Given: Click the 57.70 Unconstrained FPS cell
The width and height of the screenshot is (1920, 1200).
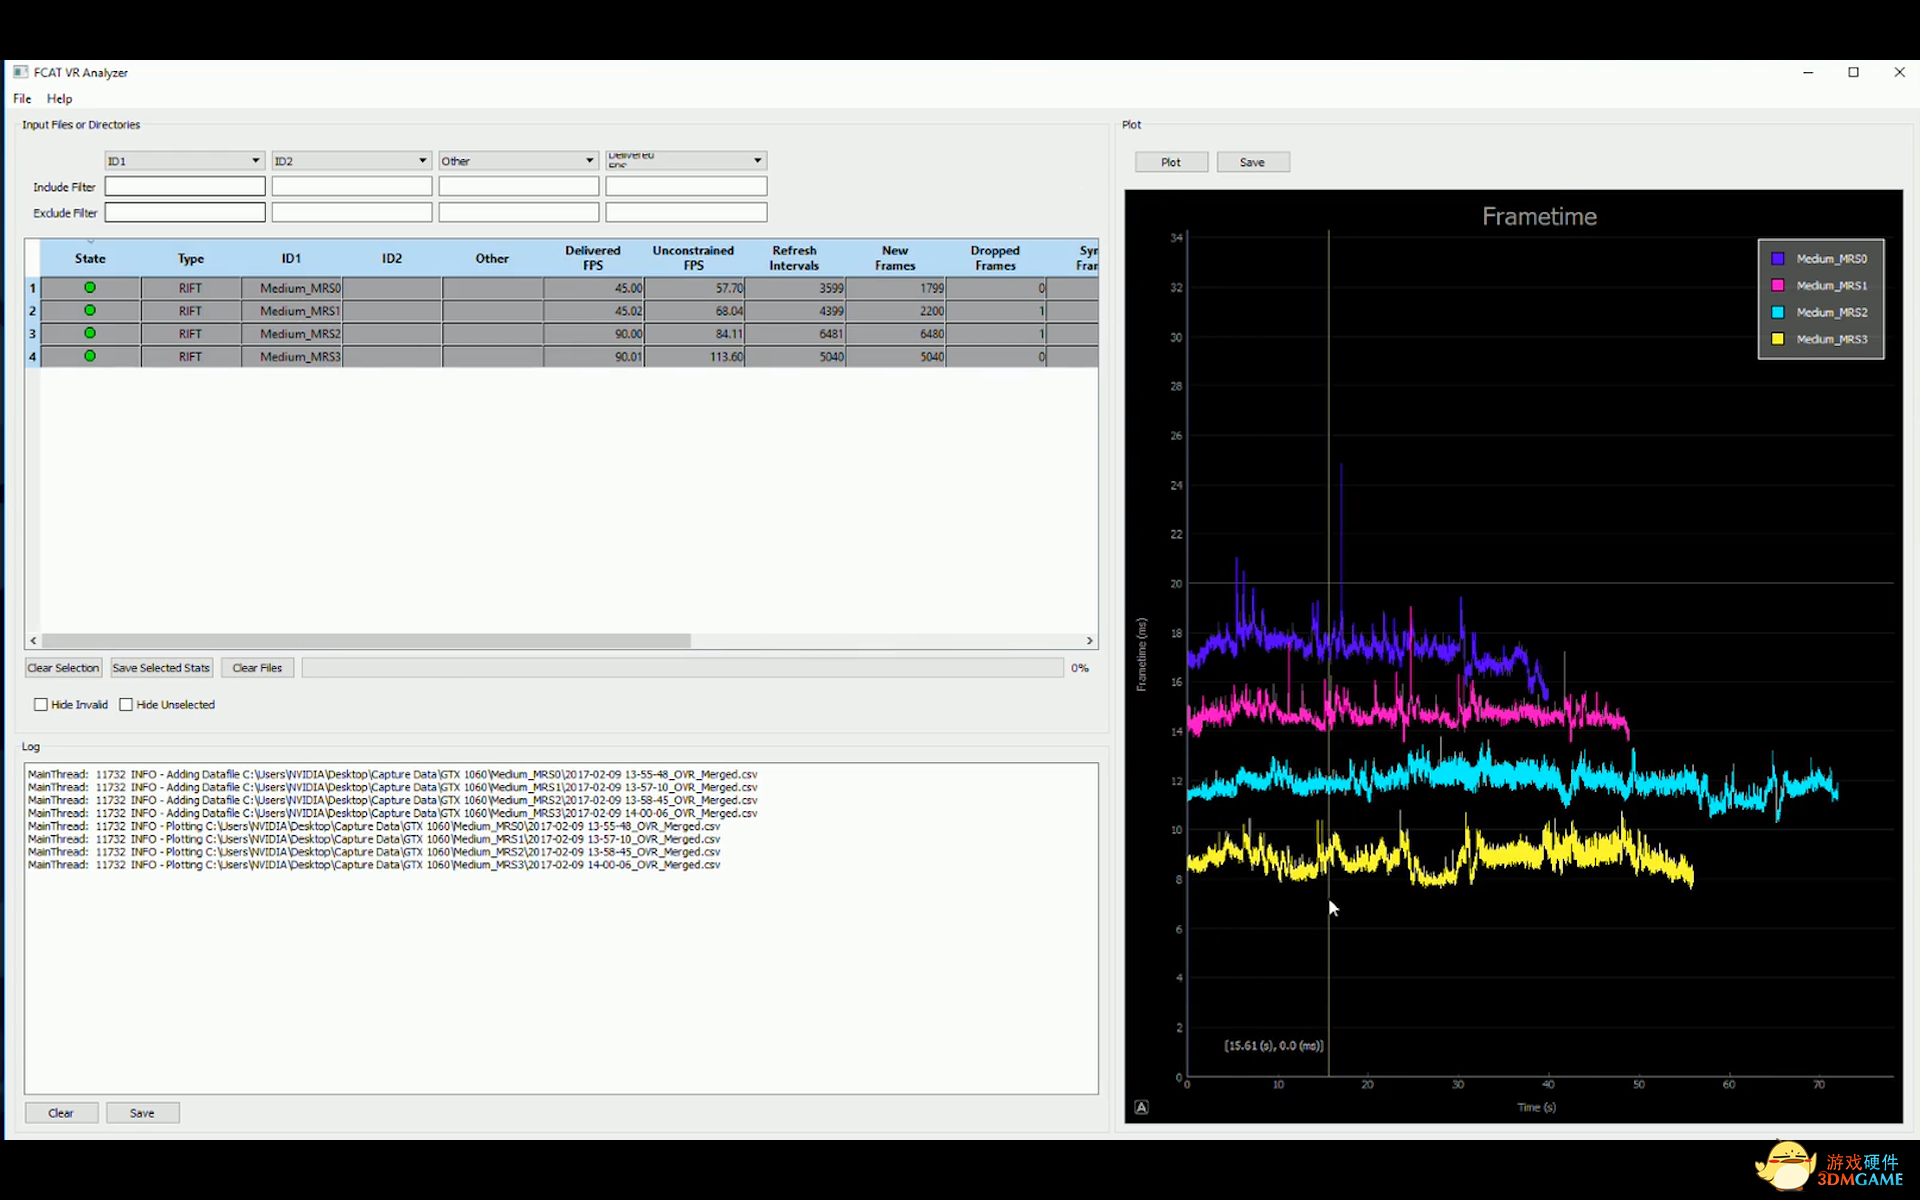Looking at the screenshot, I should [x=694, y=288].
